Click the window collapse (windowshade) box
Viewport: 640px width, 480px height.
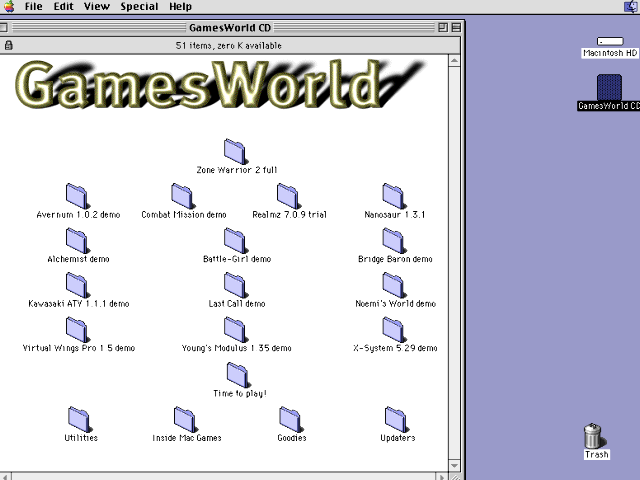point(456,27)
